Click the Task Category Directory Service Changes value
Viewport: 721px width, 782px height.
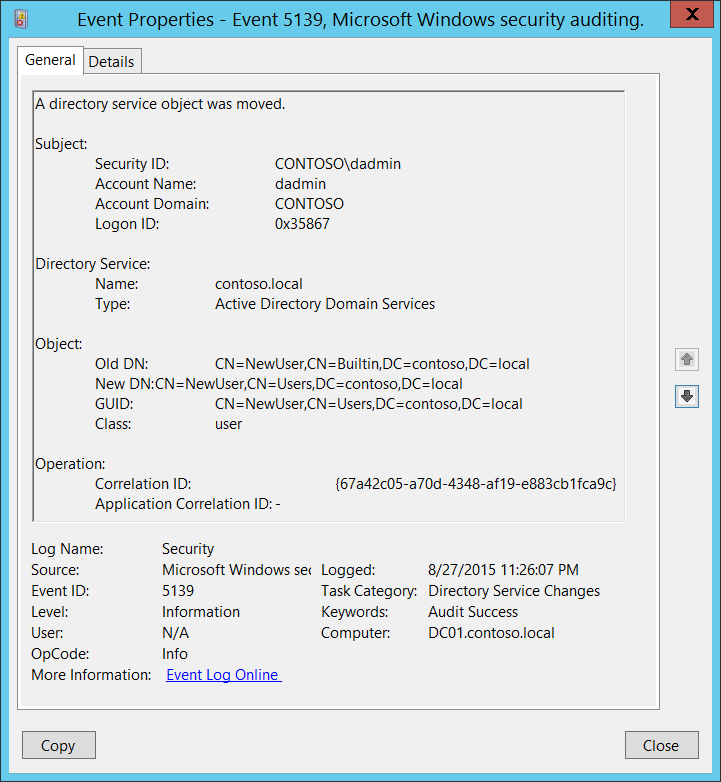514,591
